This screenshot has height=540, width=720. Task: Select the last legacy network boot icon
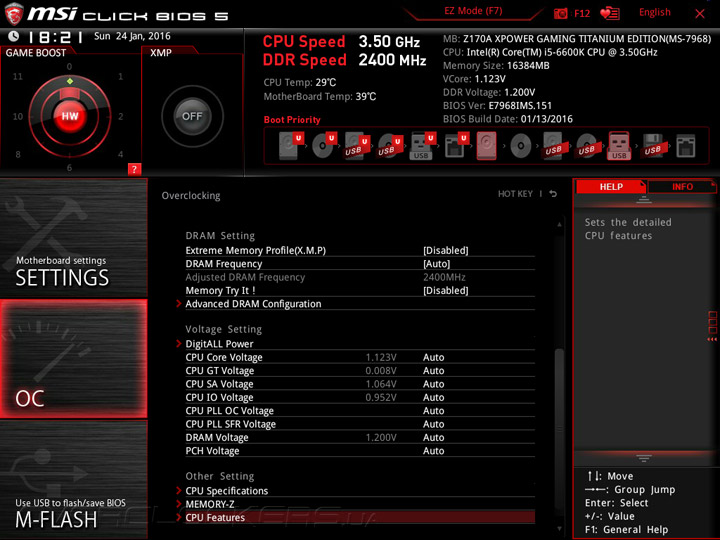[686, 146]
